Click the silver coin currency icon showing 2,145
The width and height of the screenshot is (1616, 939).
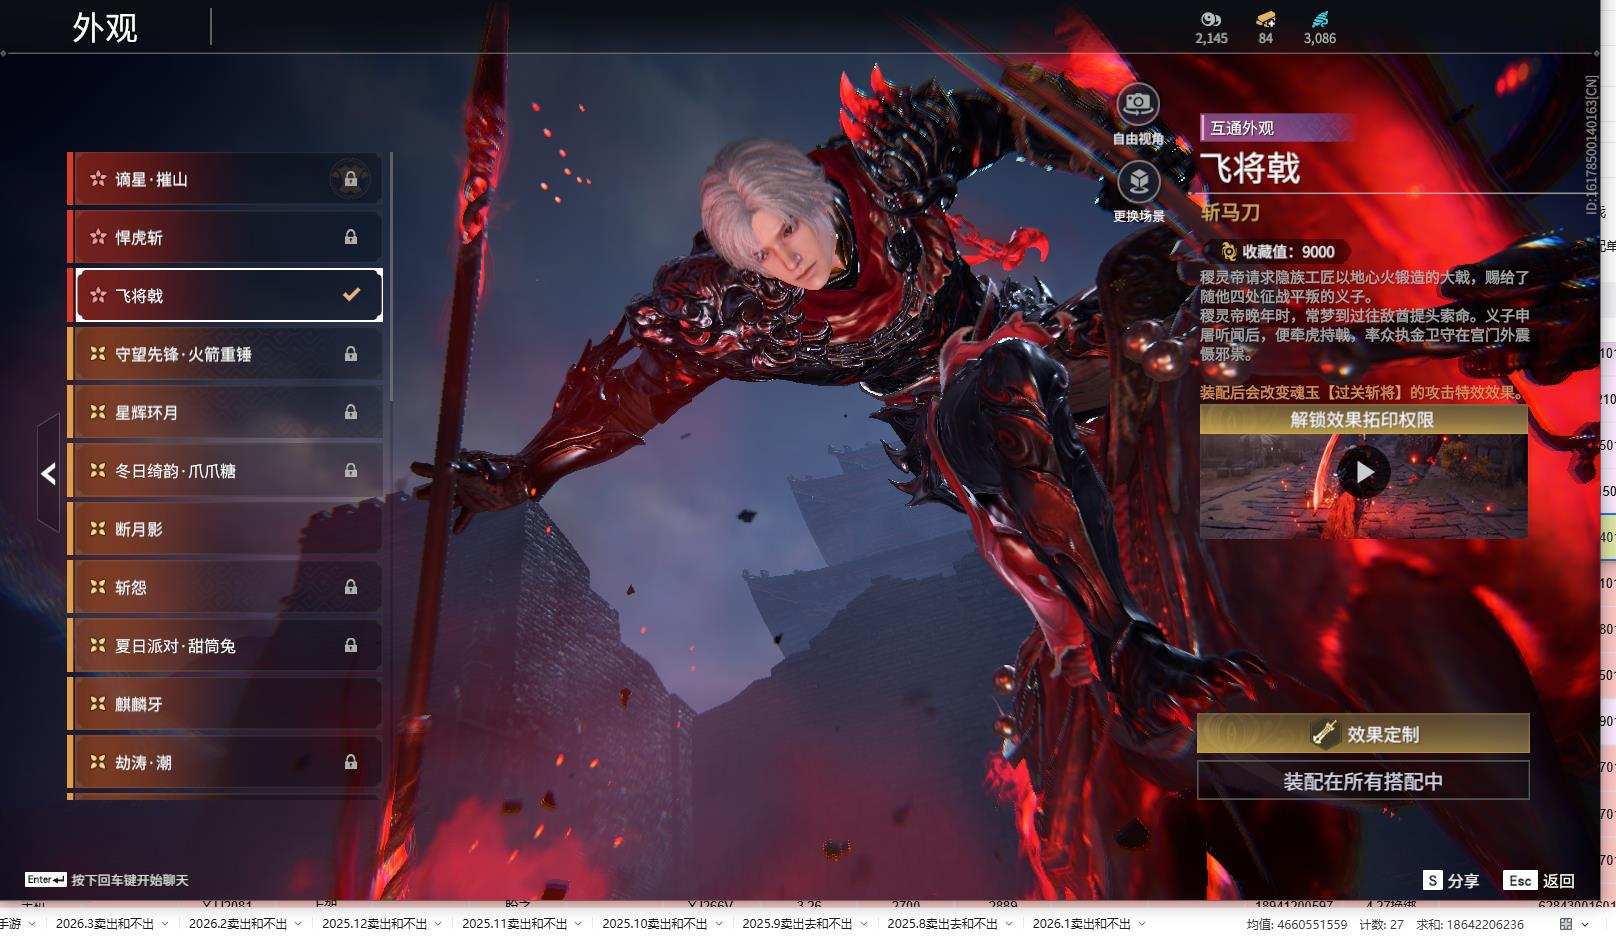[x=1211, y=19]
